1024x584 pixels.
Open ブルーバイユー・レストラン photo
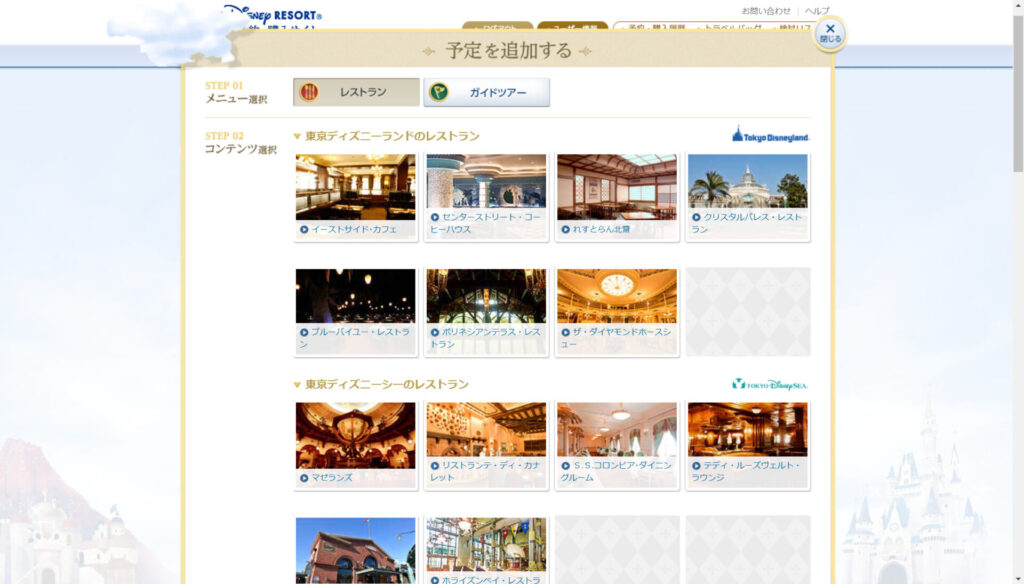[355, 296]
